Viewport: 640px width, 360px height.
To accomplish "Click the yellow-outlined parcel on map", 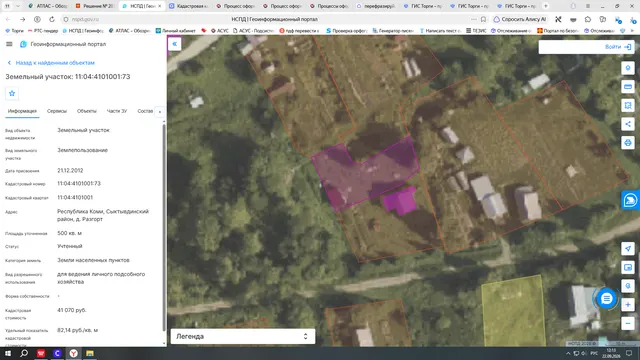I will (x=513, y=312).
